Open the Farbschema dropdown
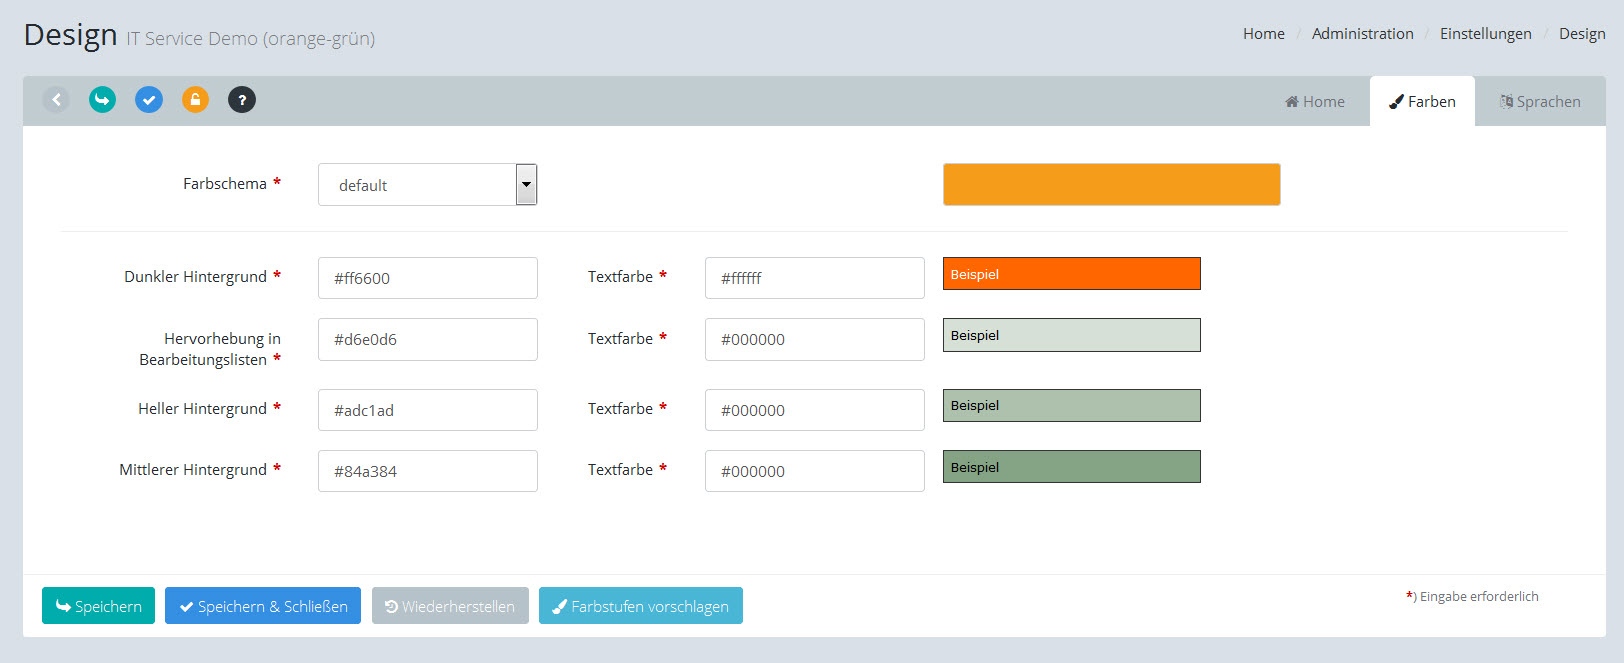 tap(427, 185)
